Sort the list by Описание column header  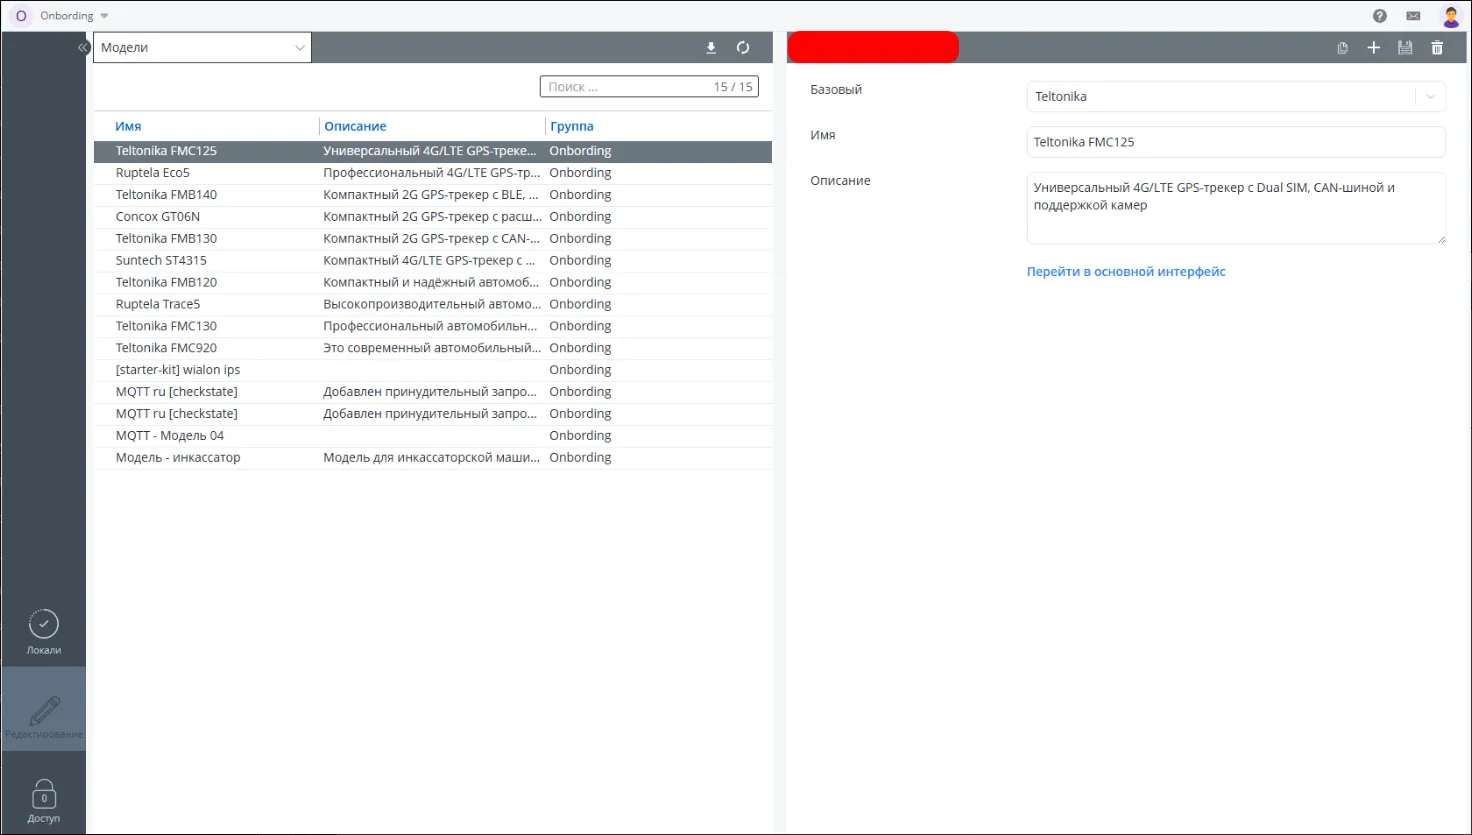point(355,127)
